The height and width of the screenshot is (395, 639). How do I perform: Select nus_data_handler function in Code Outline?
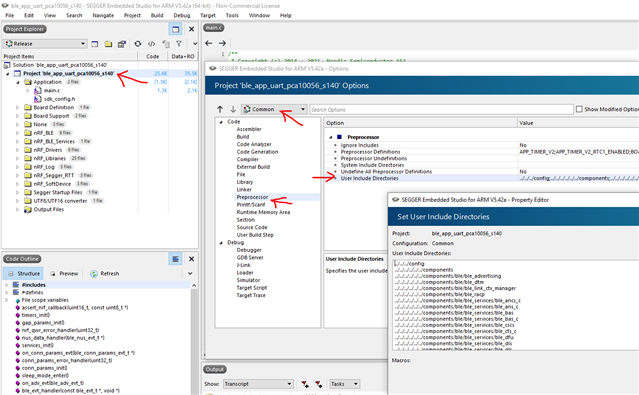(63, 338)
